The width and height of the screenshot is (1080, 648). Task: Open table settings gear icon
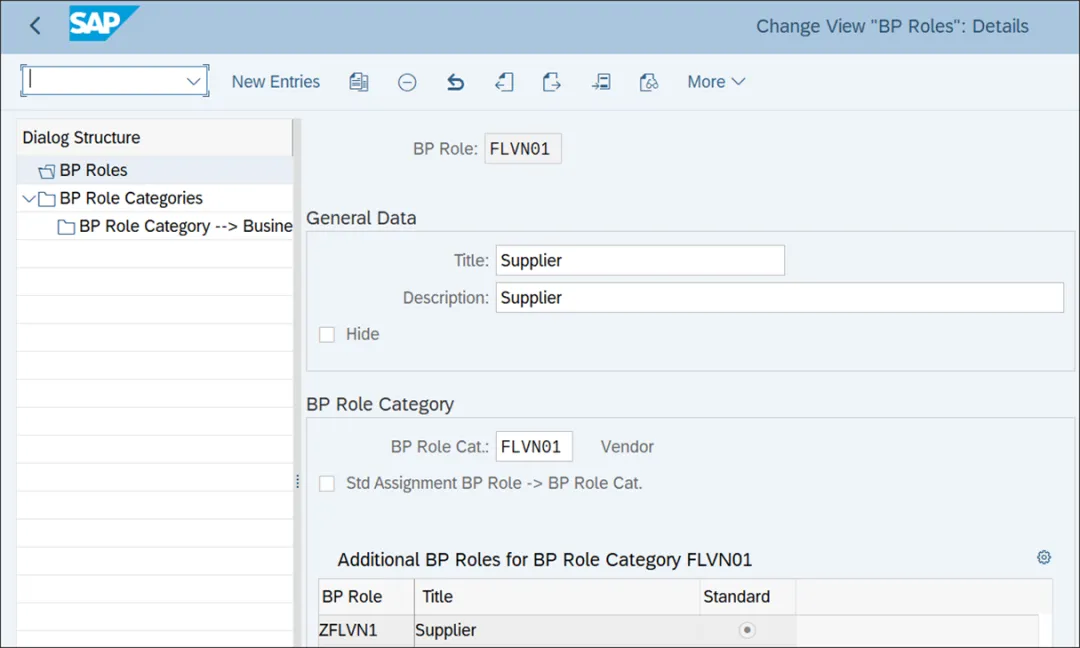(1044, 557)
